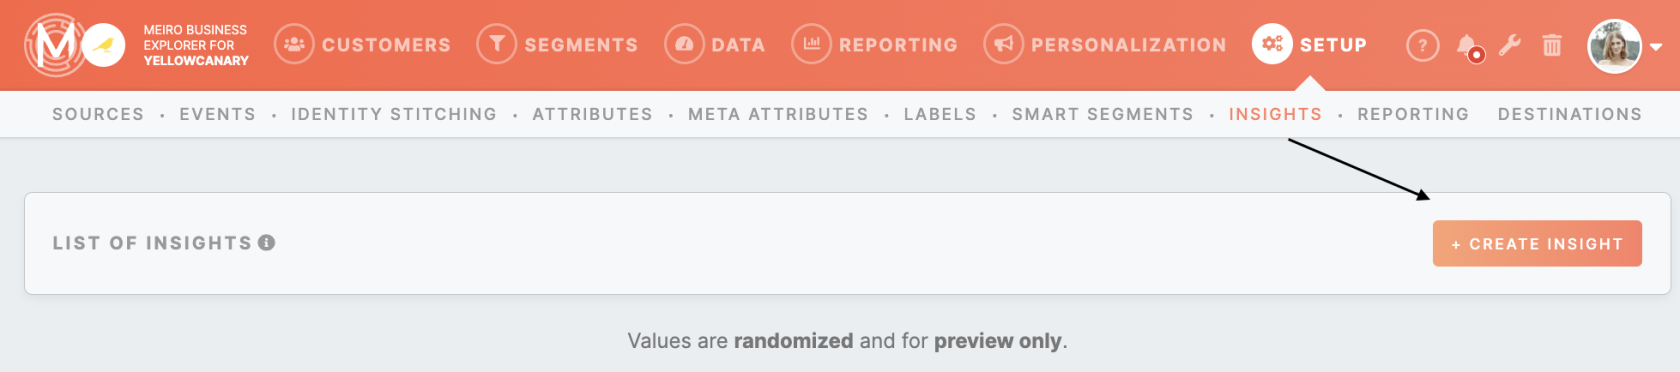Click the wrench administration icon
Screen dimensions: 1680x372
pyautogui.click(x=1510, y=45)
